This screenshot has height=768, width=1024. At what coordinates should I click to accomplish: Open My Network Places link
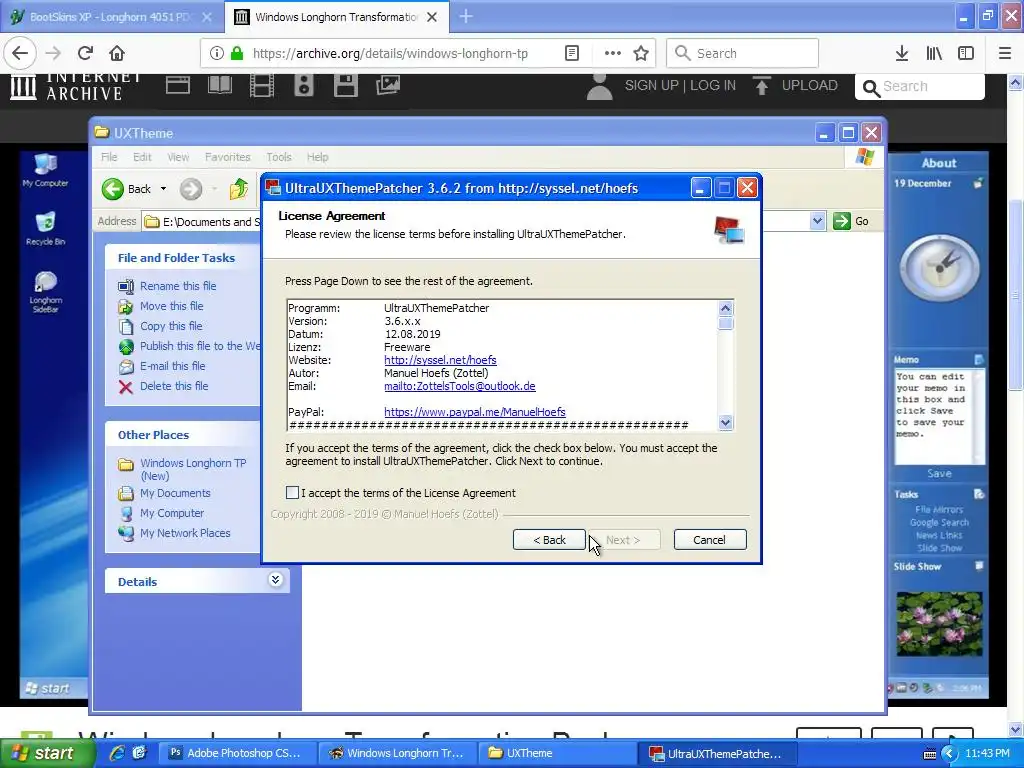point(185,533)
